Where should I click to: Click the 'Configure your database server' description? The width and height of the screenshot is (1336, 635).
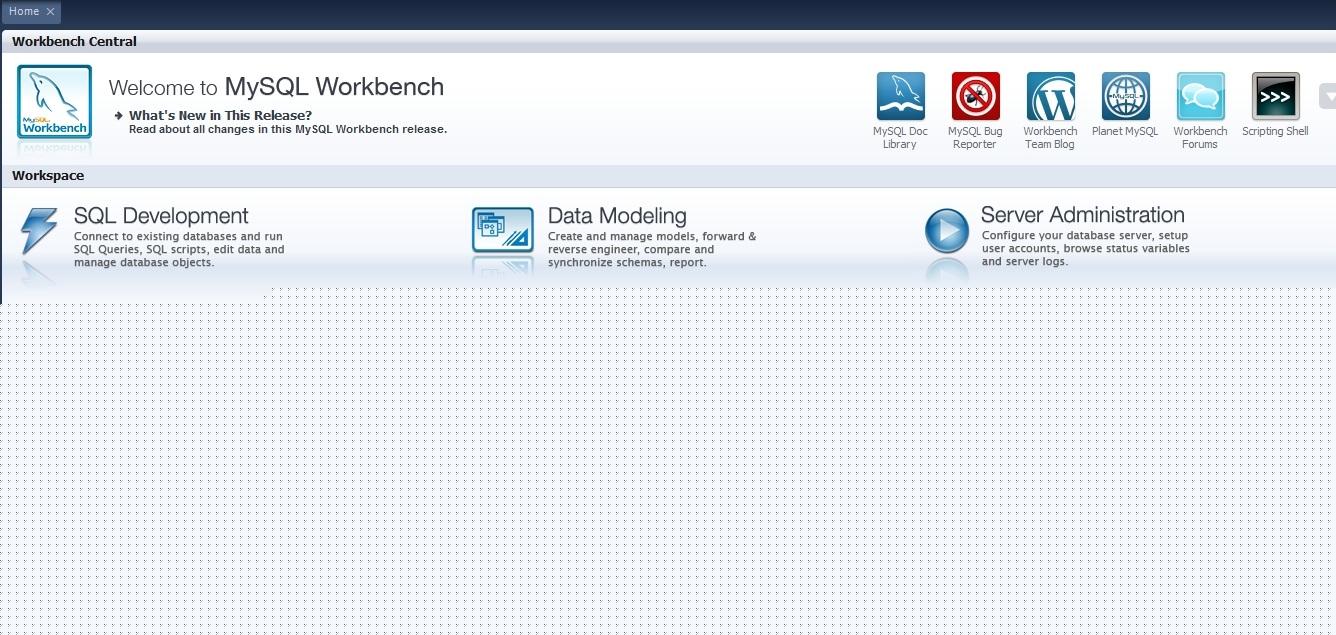(x=1085, y=249)
